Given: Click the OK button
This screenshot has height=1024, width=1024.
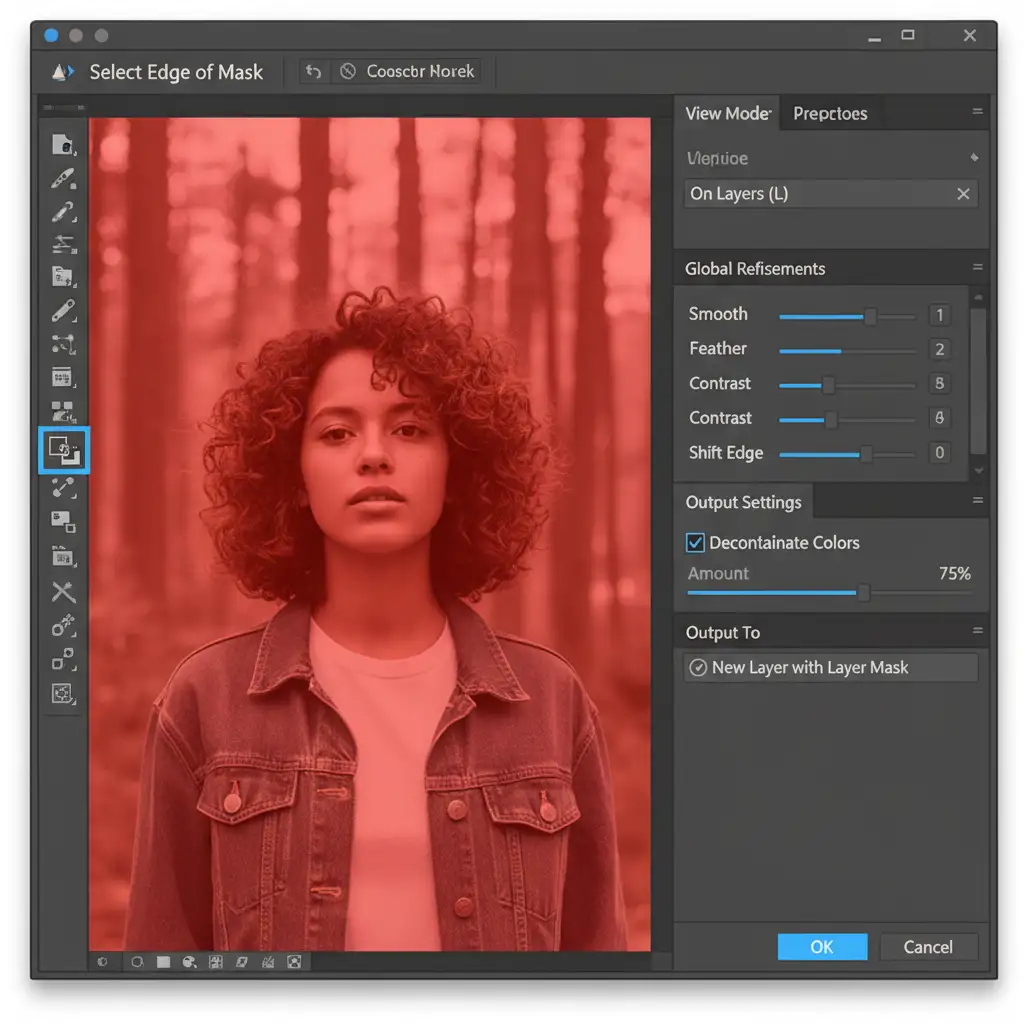Looking at the screenshot, I should click(x=822, y=947).
